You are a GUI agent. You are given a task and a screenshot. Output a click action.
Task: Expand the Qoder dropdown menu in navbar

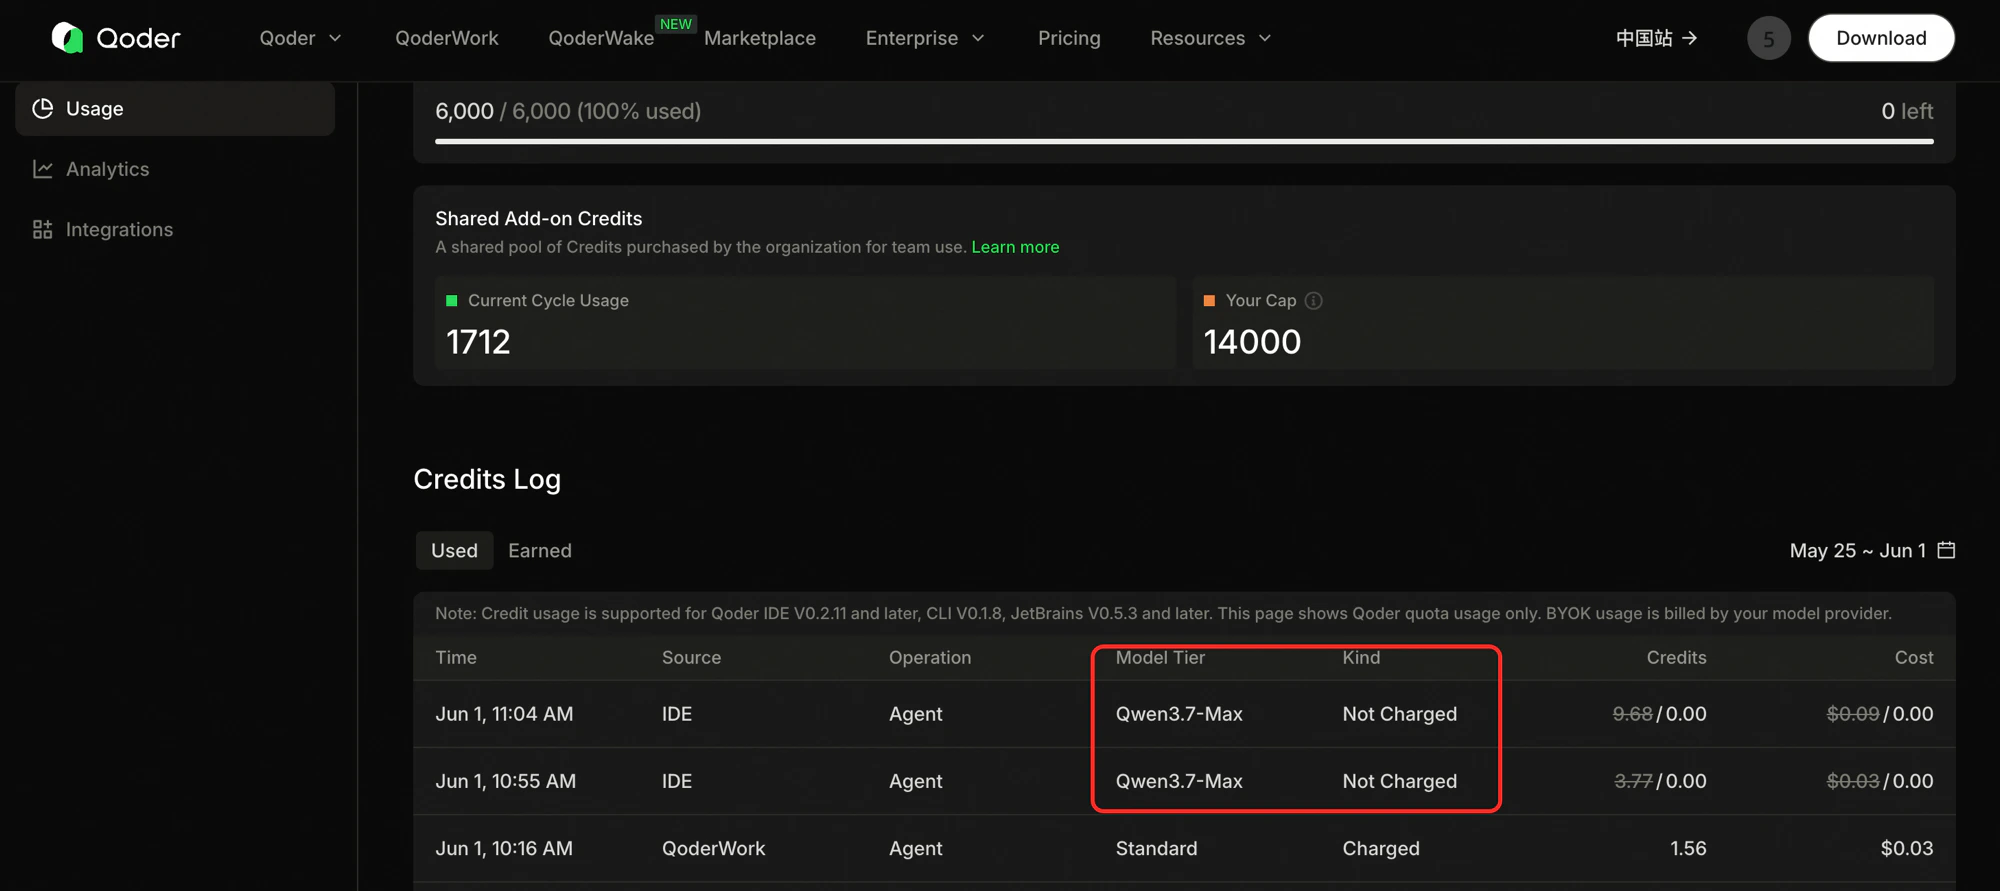click(301, 38)
